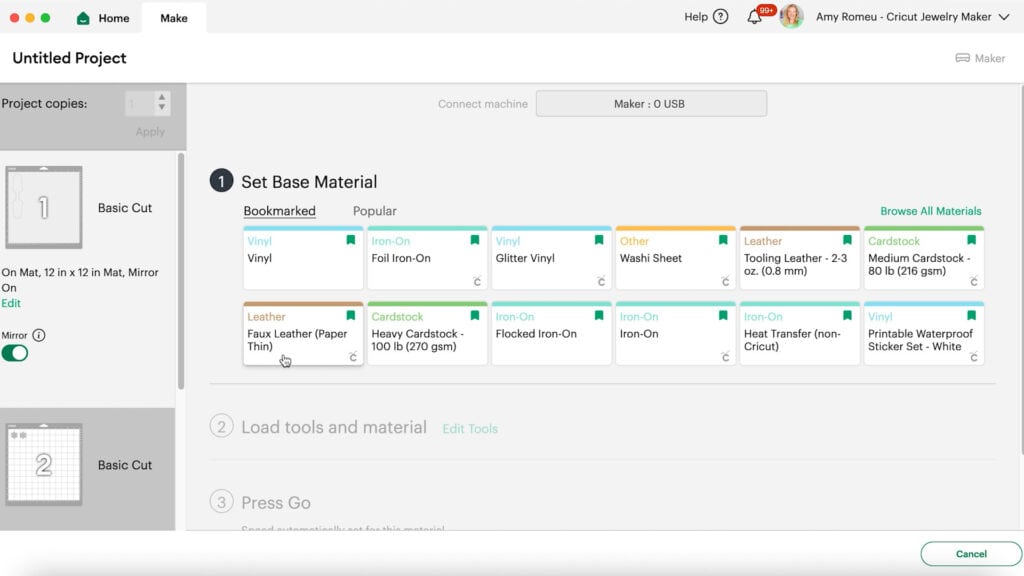Select the Popular materials tab
The height and width of the screenshot is (576, 1024).
pos(375,211)
